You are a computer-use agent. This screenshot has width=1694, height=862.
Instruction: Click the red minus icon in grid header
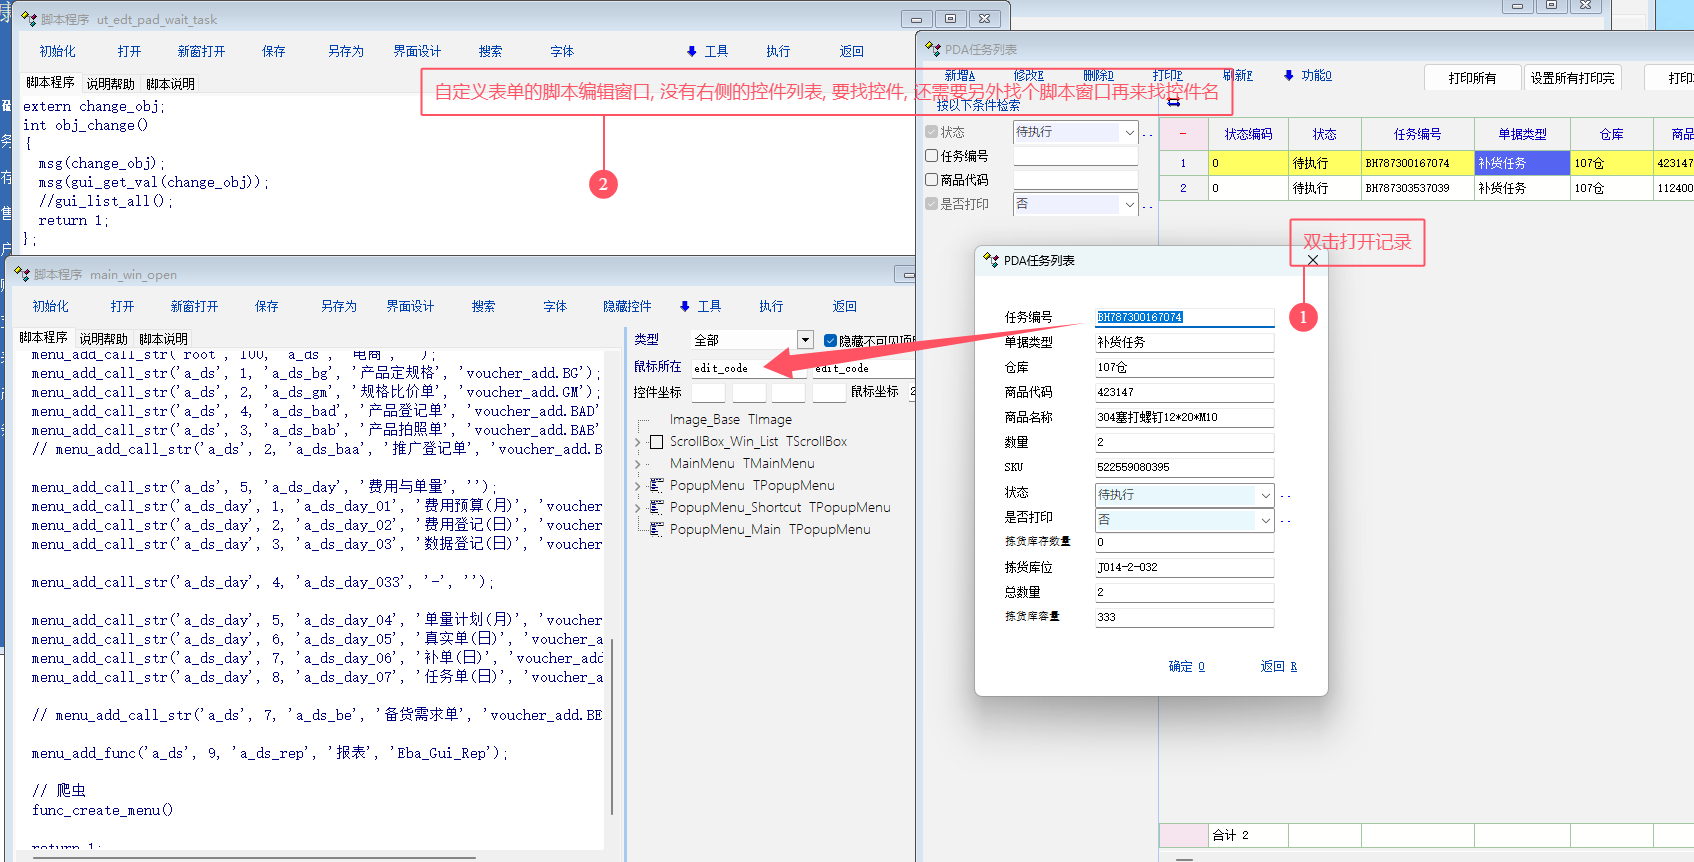click(x=1183, y=134)
